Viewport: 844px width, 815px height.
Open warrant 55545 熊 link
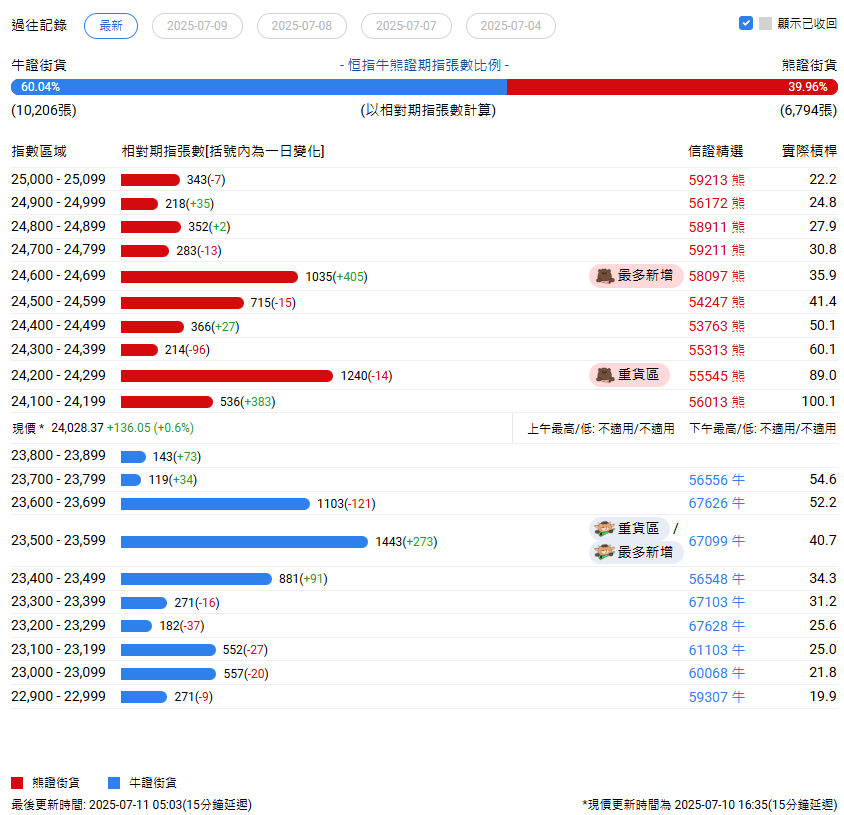[716, 376]
